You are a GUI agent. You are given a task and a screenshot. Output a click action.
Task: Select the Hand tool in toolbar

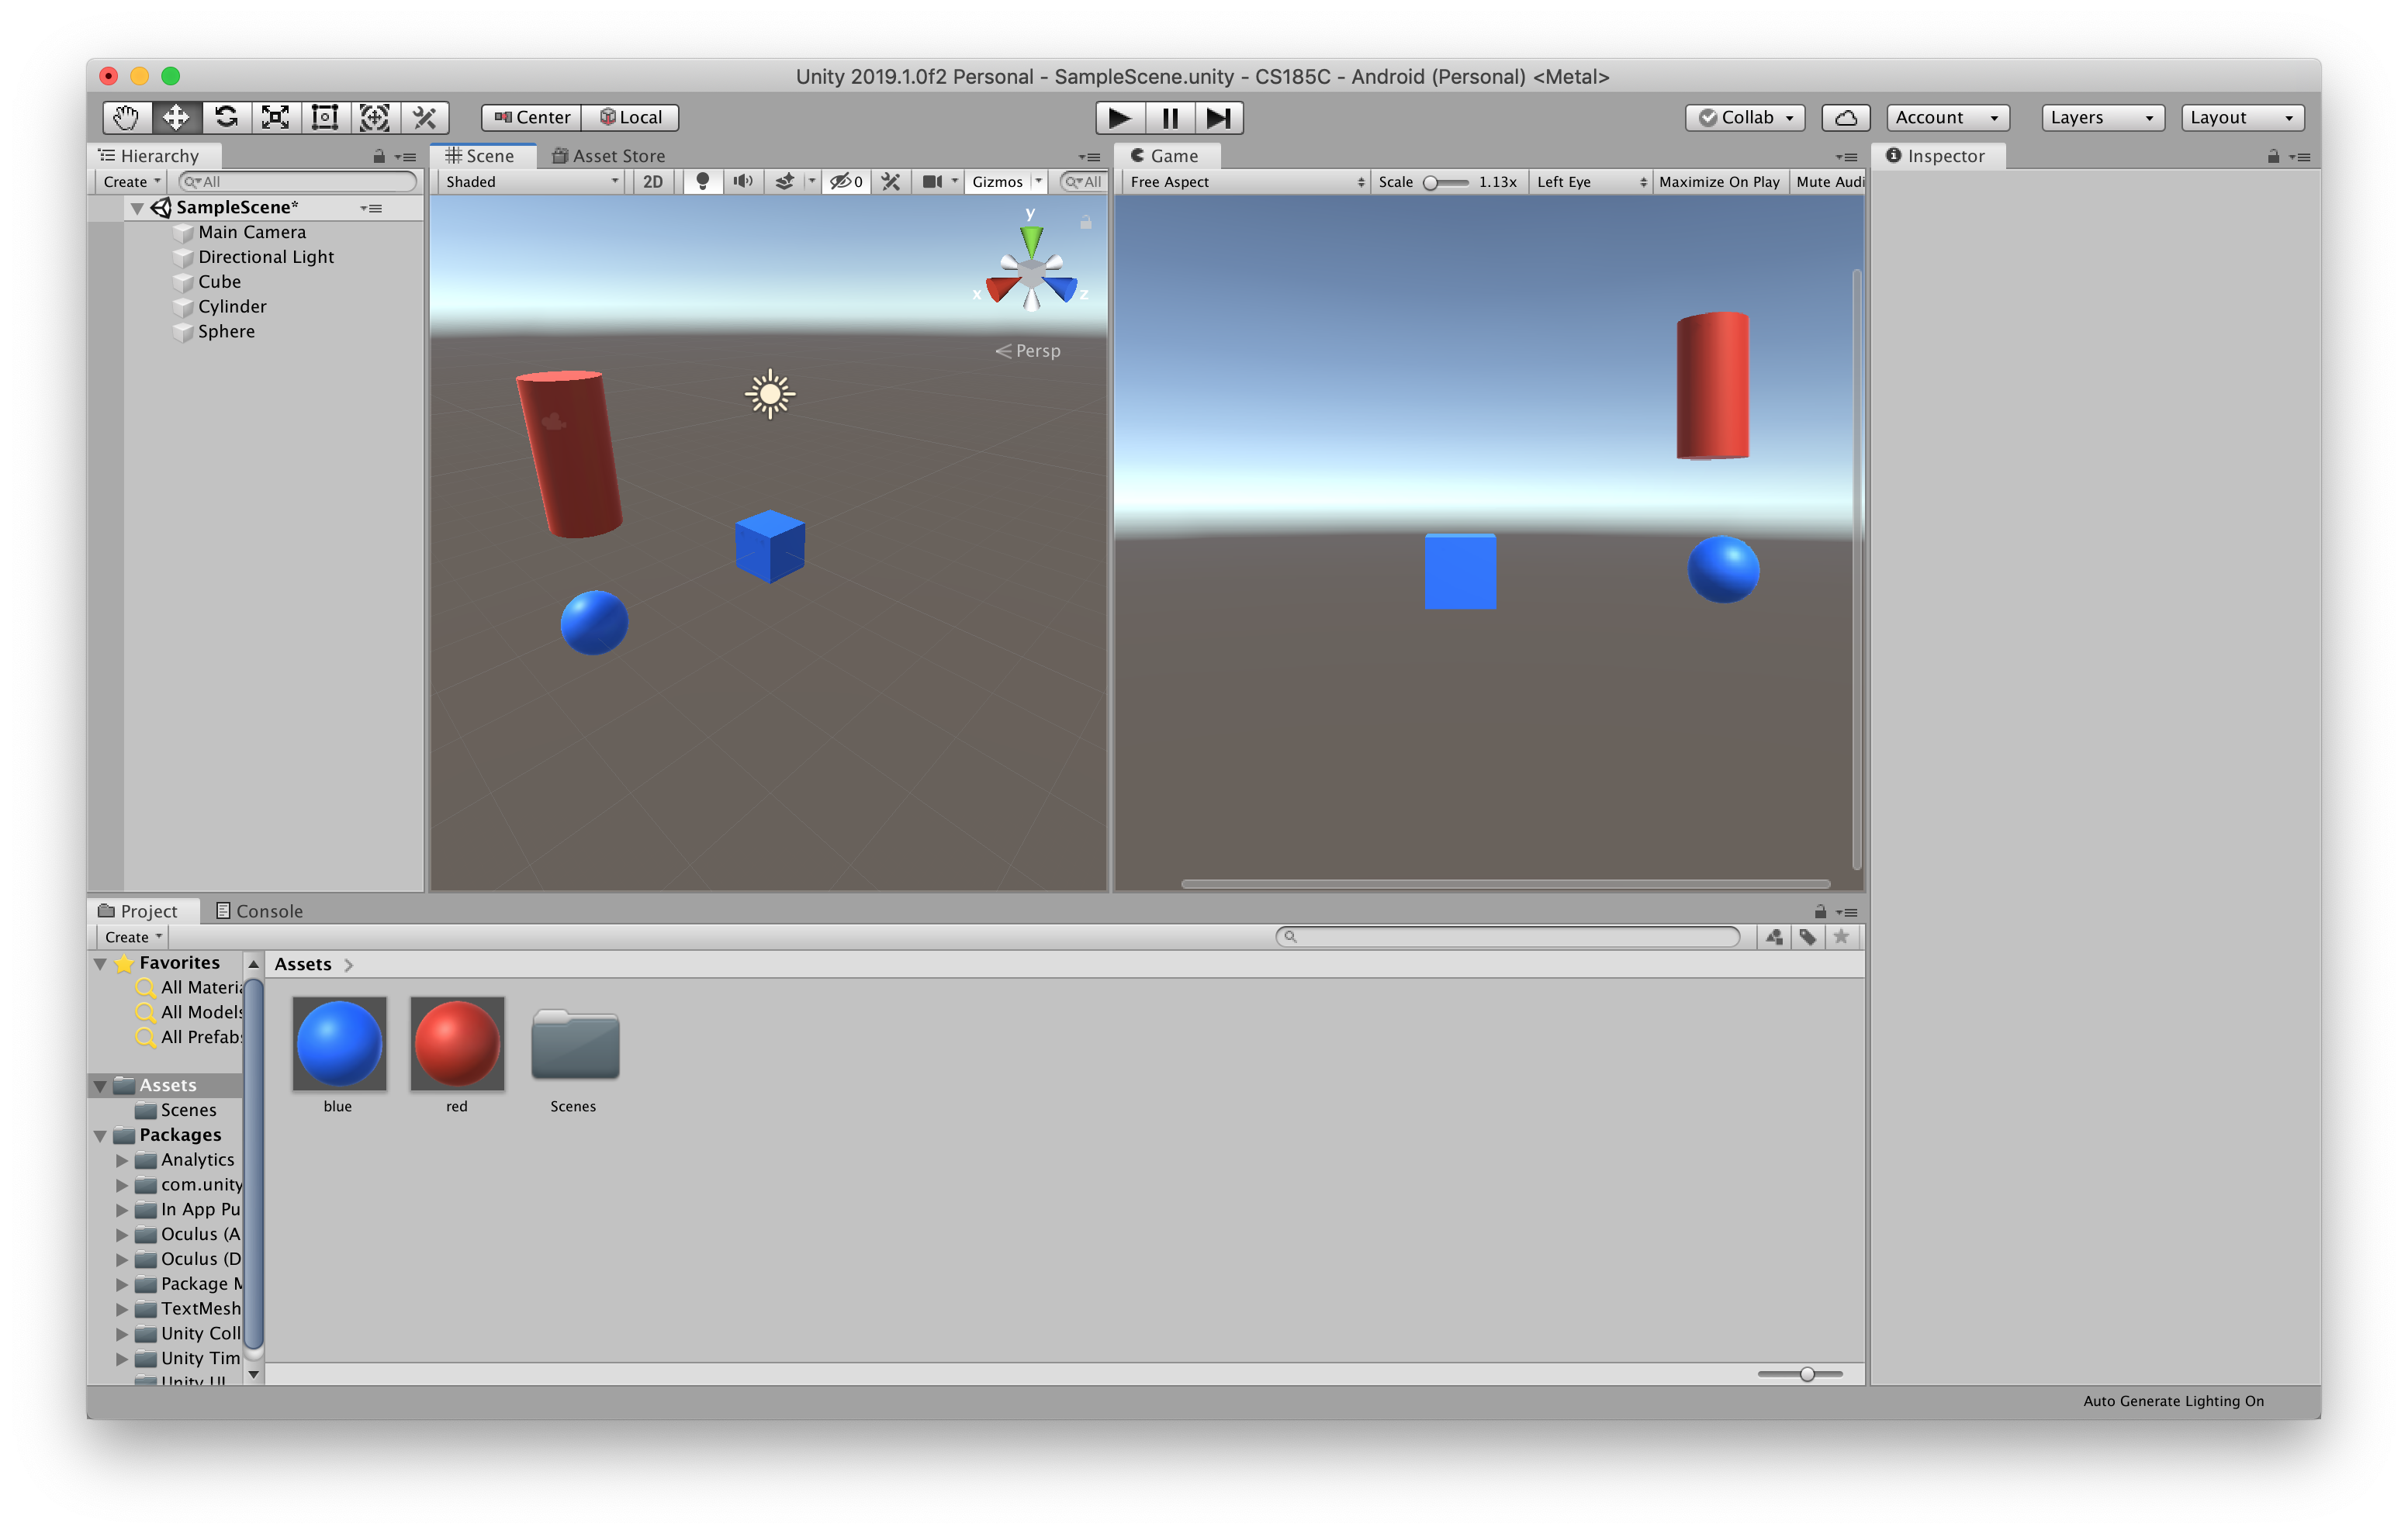coord(126,117)
